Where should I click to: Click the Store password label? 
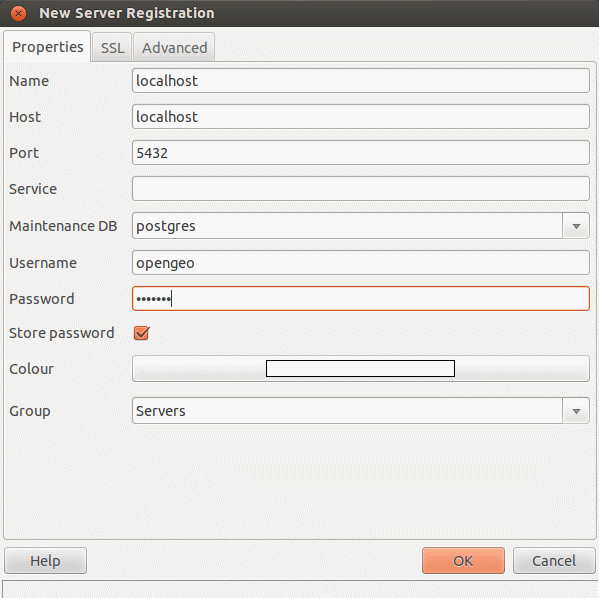[62, 333]
